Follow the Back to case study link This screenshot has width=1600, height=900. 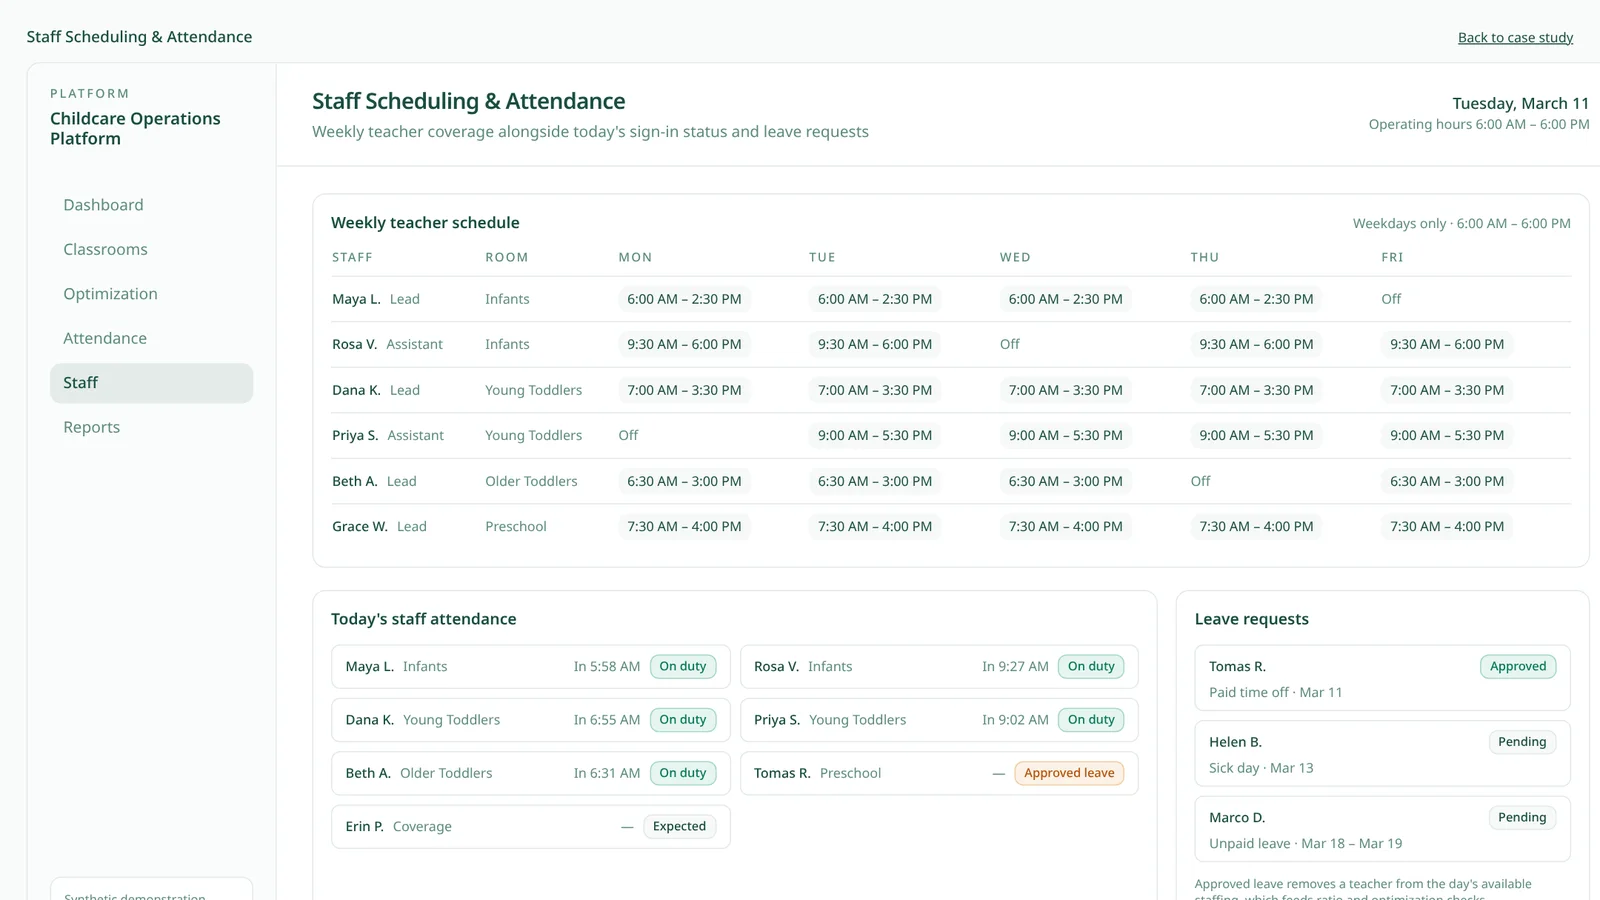(x=1515, y=37)
